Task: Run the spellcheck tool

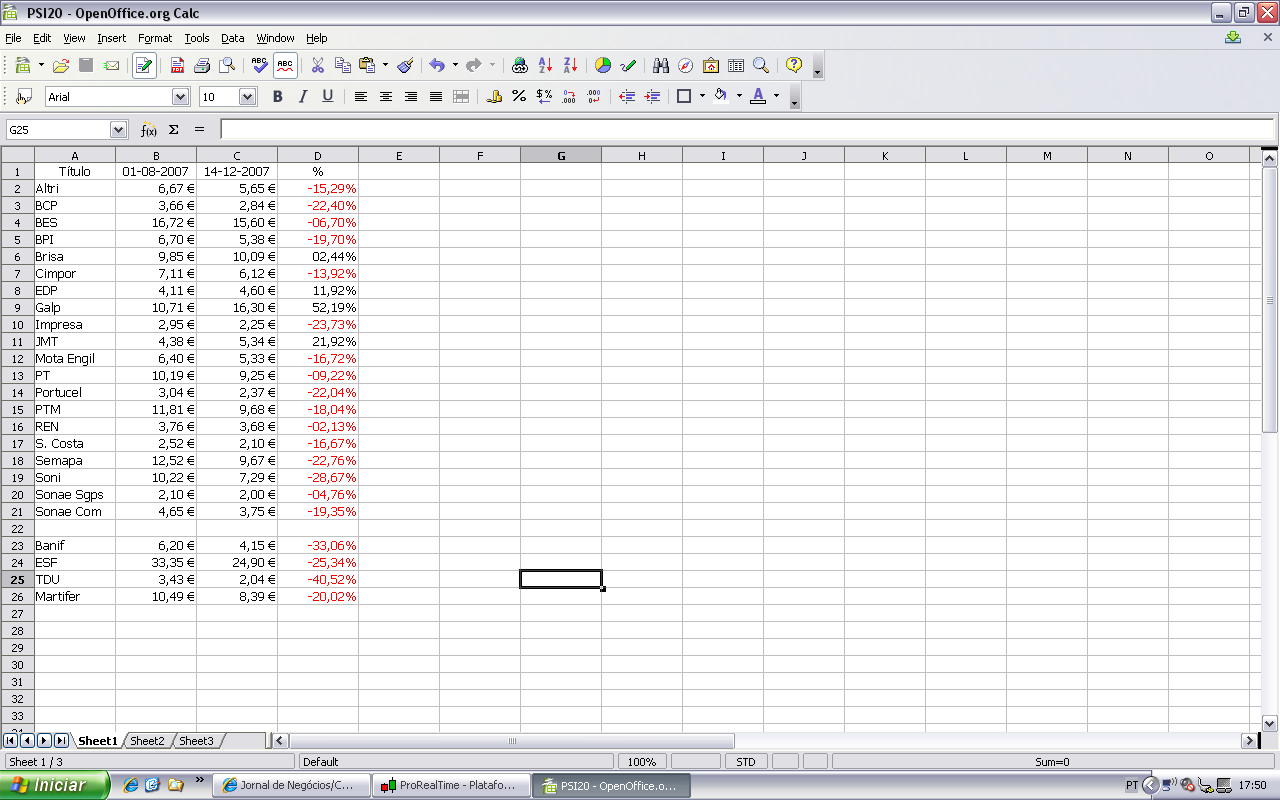Action: pos(260,66)
